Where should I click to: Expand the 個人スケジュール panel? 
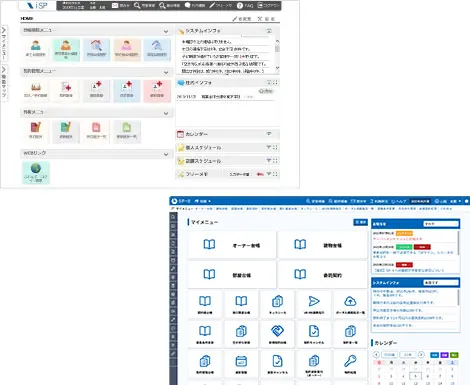(269, 147)
